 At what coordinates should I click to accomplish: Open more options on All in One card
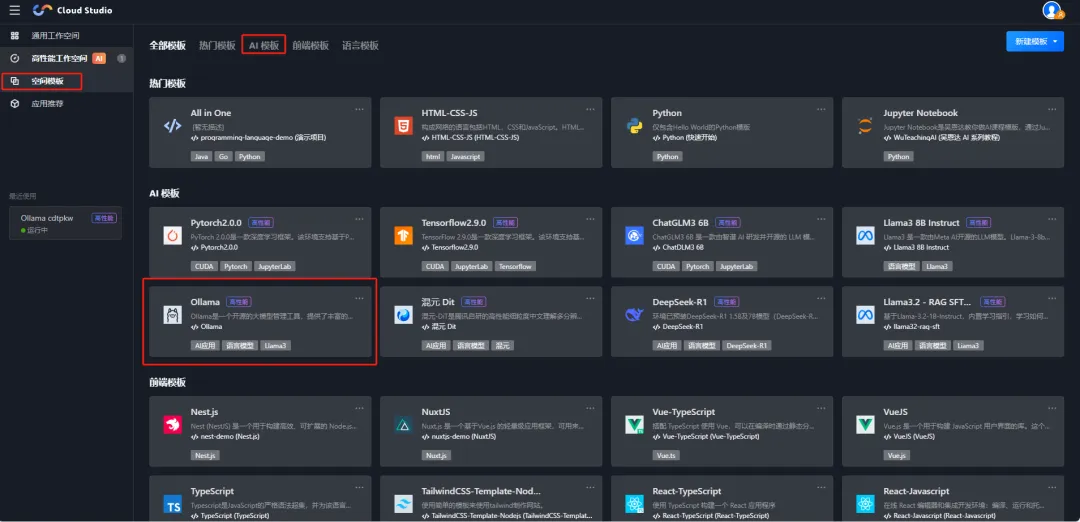coord(359,109)
